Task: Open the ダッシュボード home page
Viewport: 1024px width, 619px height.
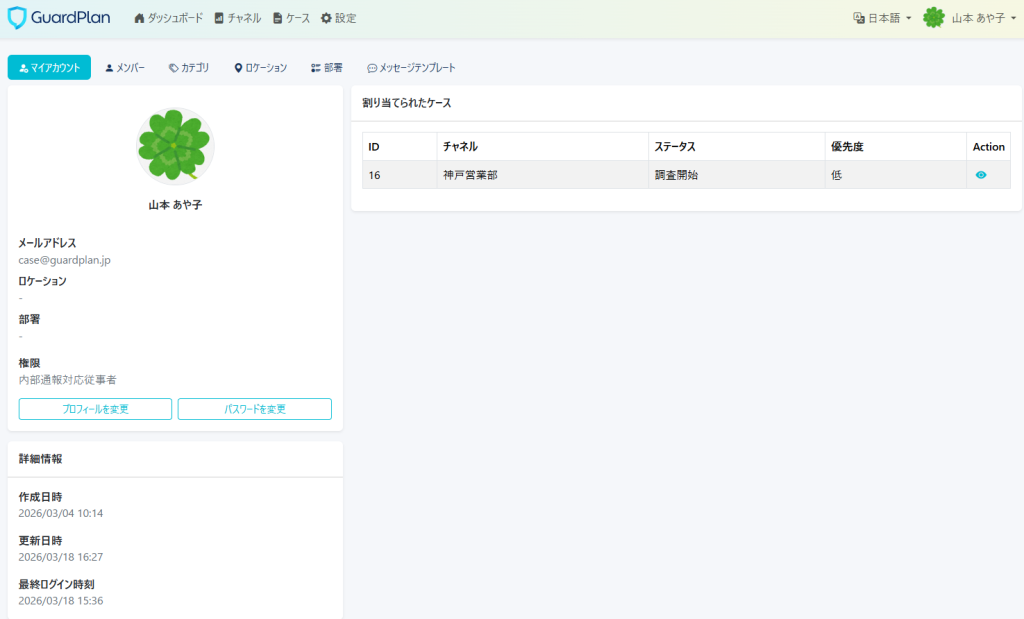Action: pyautogui.click(x=168, y=18)
